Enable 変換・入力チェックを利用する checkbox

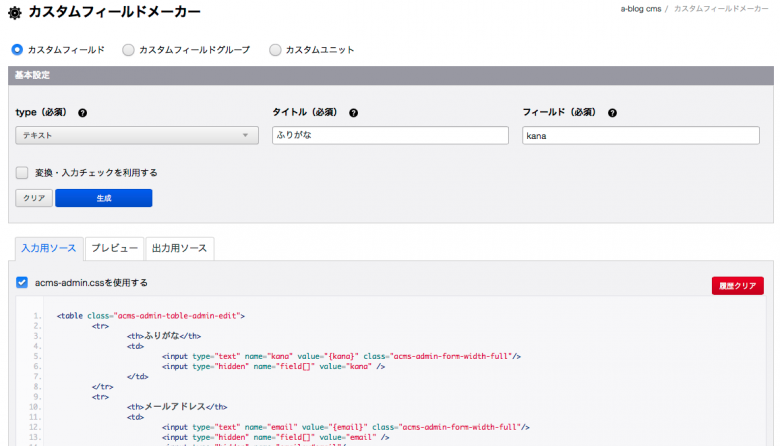click(22, 172)
